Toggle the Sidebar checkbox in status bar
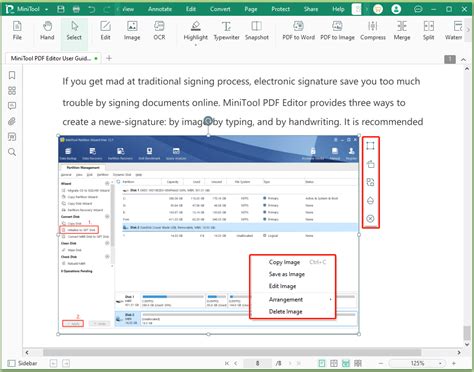Screen dimensions: 474x372 pyautogui.click(x=12, y=363)
